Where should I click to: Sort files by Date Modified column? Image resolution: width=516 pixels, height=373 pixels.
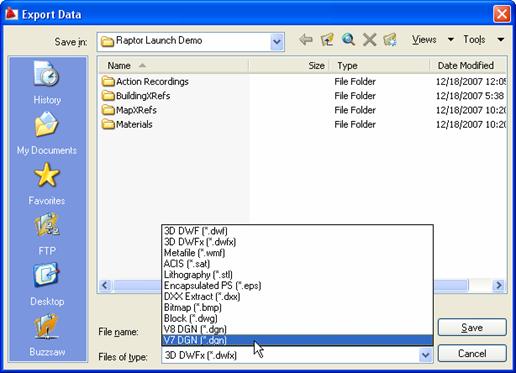[468, 66]
